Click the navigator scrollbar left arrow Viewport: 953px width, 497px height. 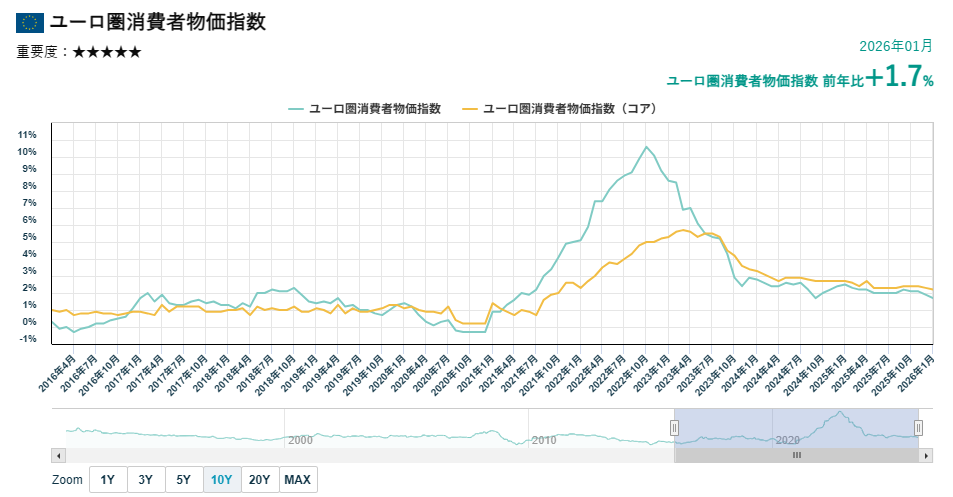pyautogui.click(x=58, y=455)
